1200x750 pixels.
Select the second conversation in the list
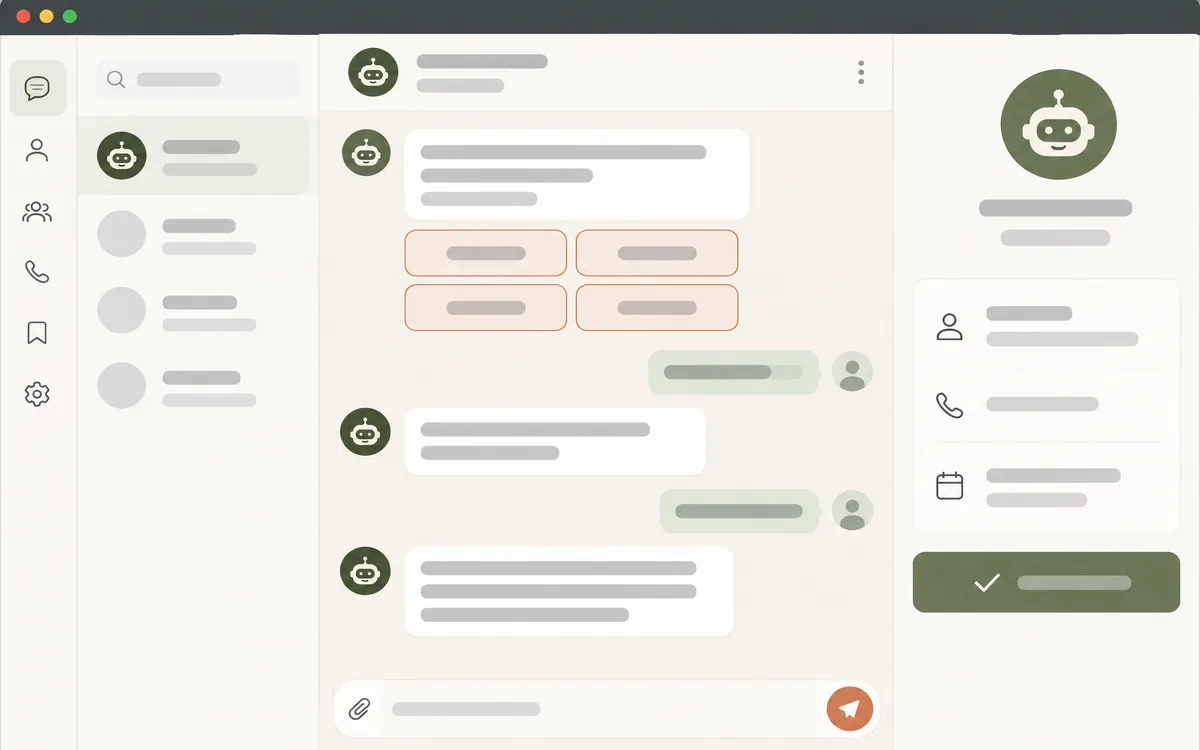click(x=194, y=234)
